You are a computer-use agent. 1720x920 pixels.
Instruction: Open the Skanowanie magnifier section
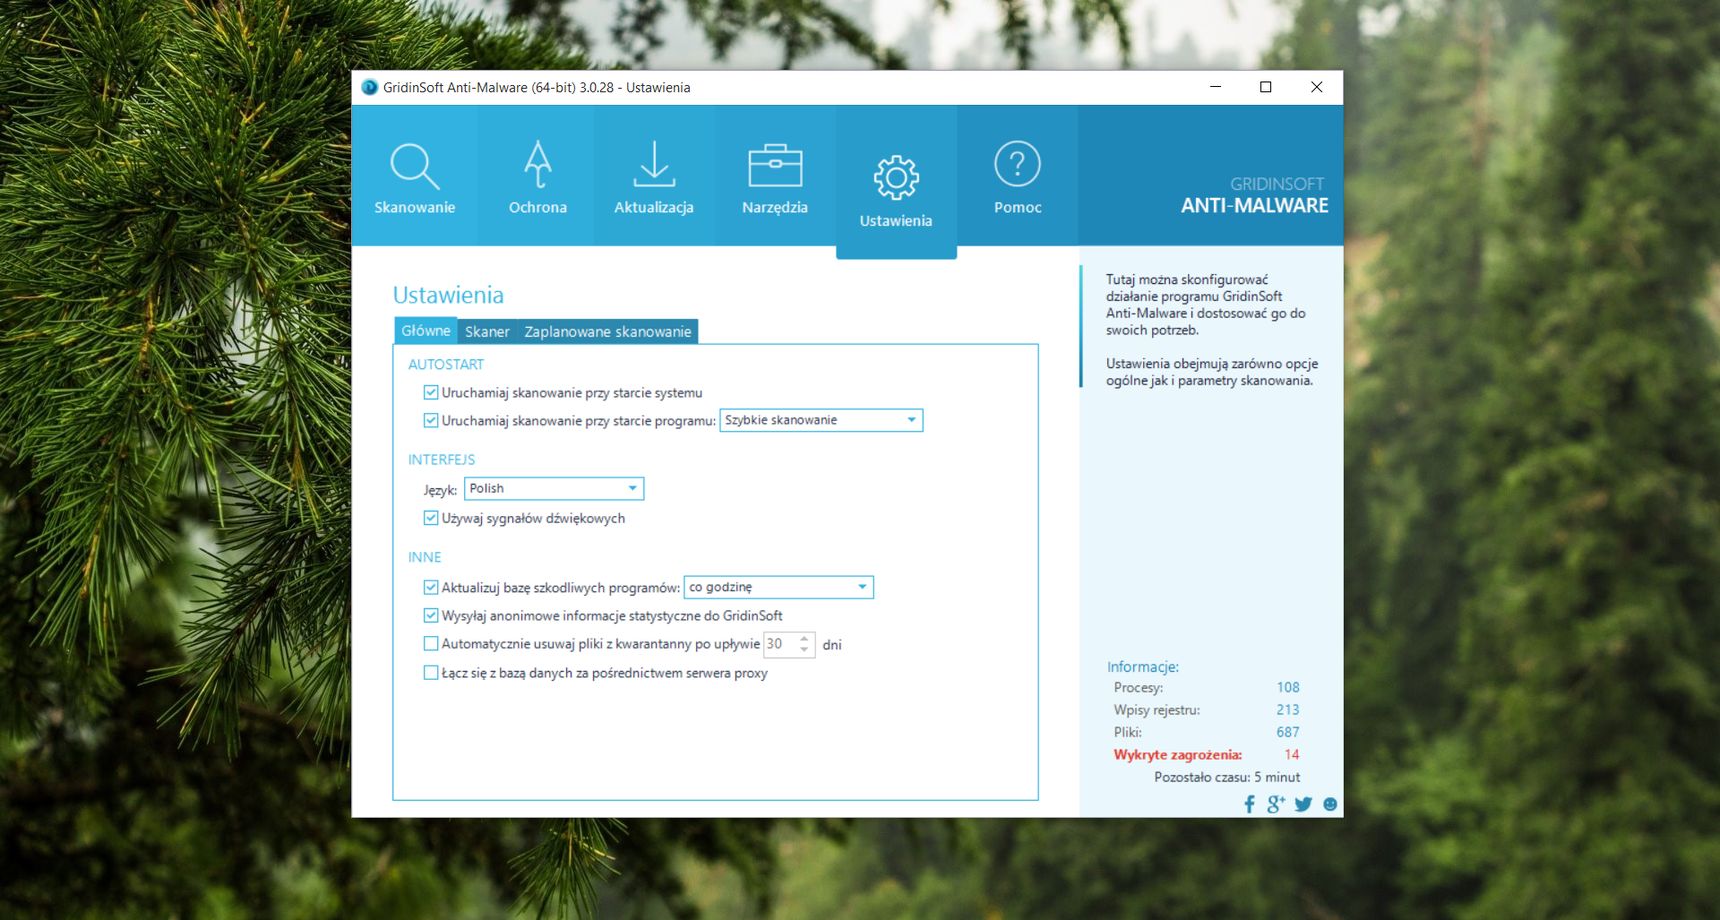[414, 177]
